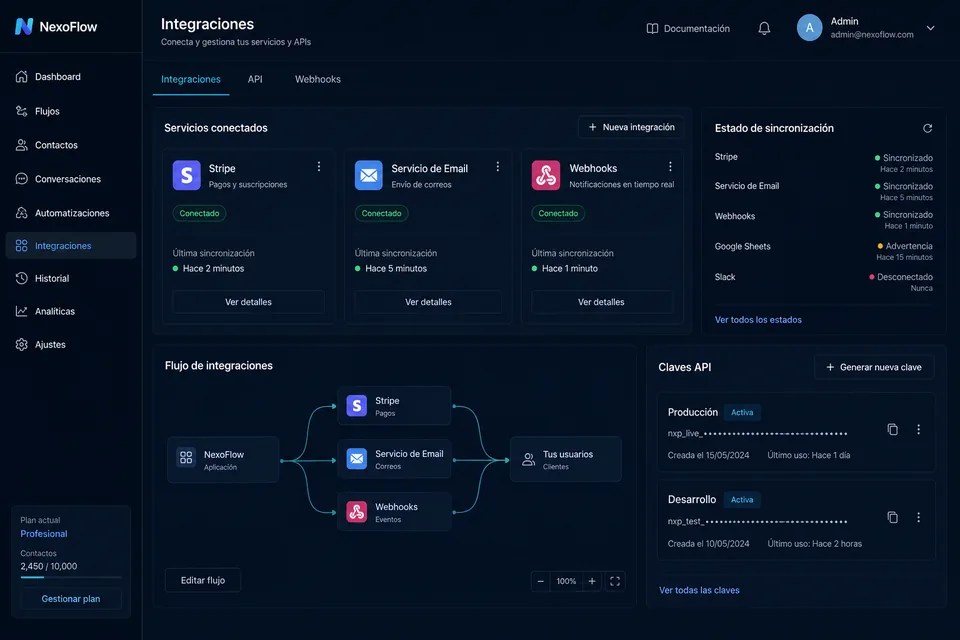Switch to the Integraciones tab

coord(190,80)
